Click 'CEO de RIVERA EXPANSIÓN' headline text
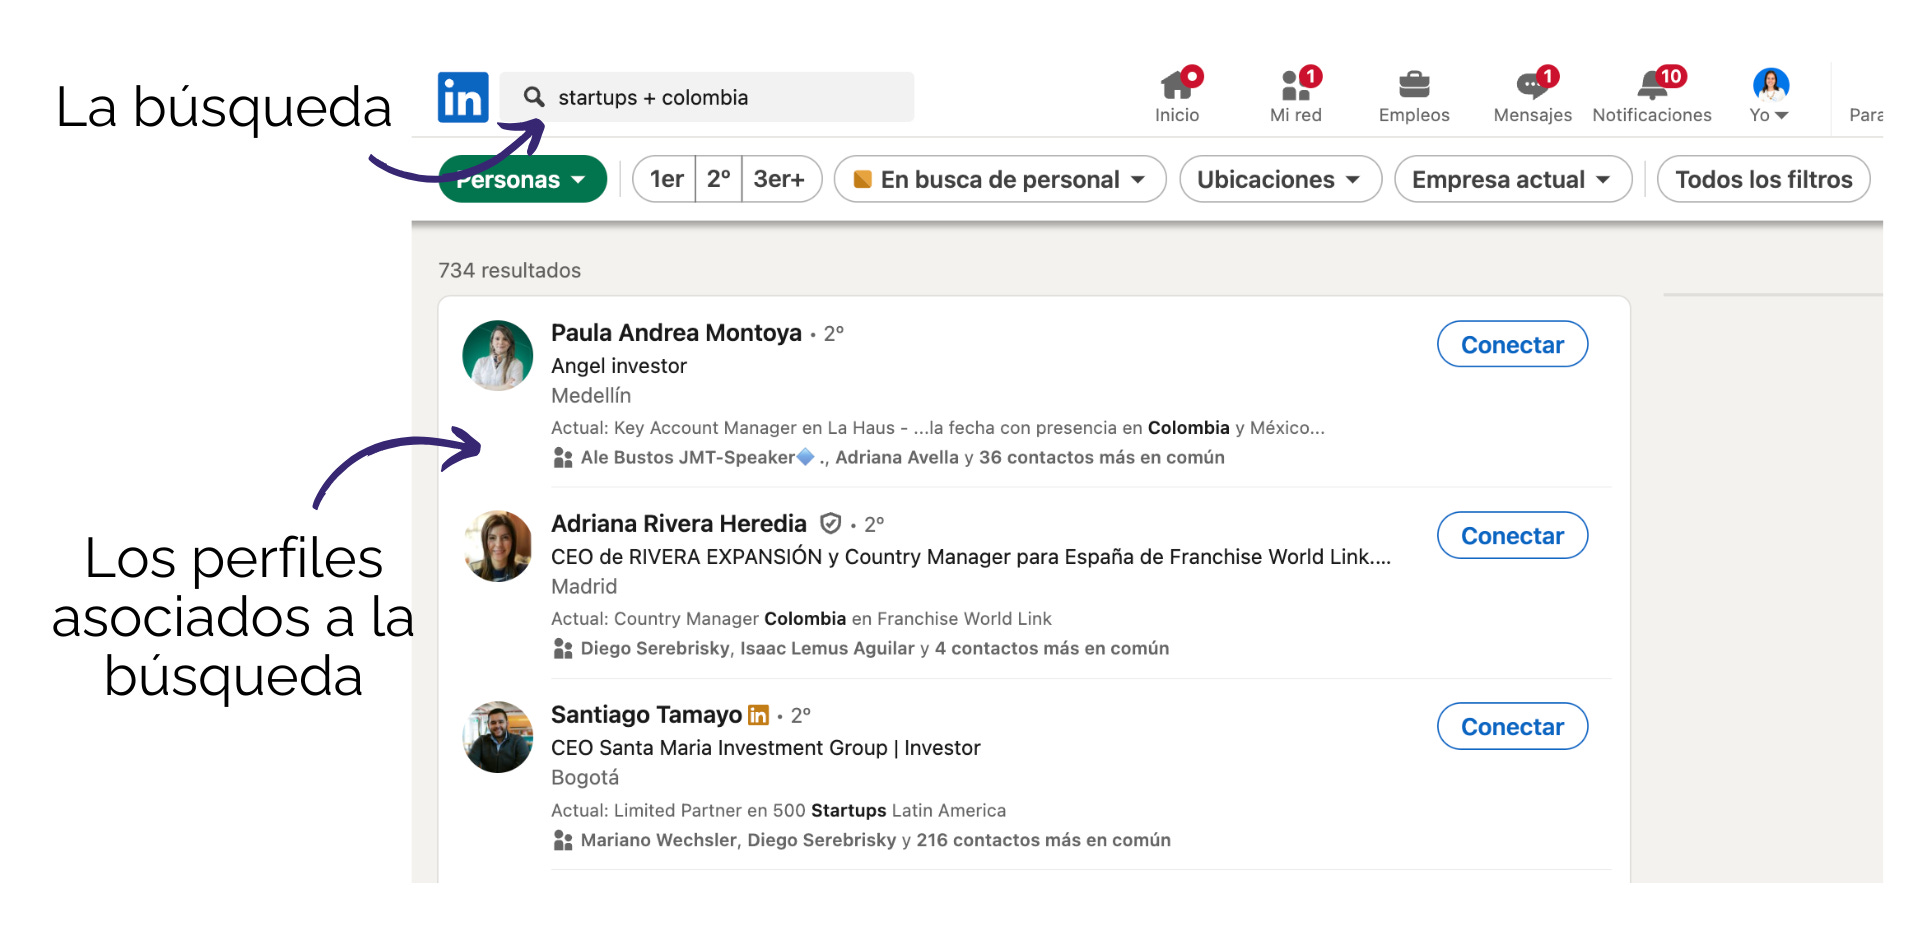Screen dimensions: 1919x932 click(686, 557)
